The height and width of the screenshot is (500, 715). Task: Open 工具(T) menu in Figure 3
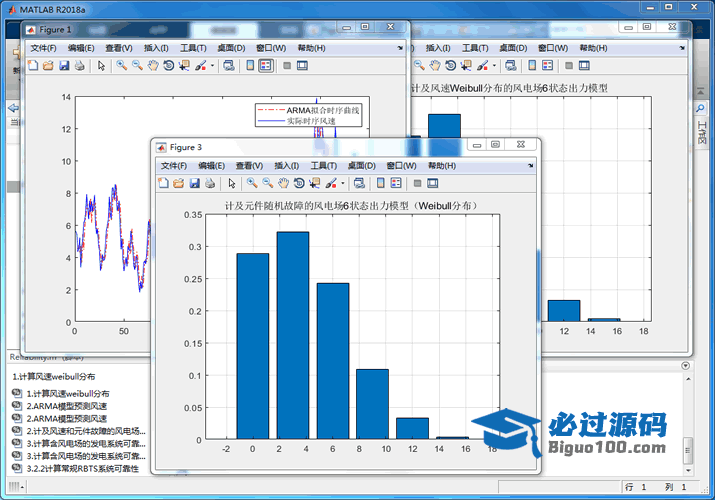tap(323, 165)
